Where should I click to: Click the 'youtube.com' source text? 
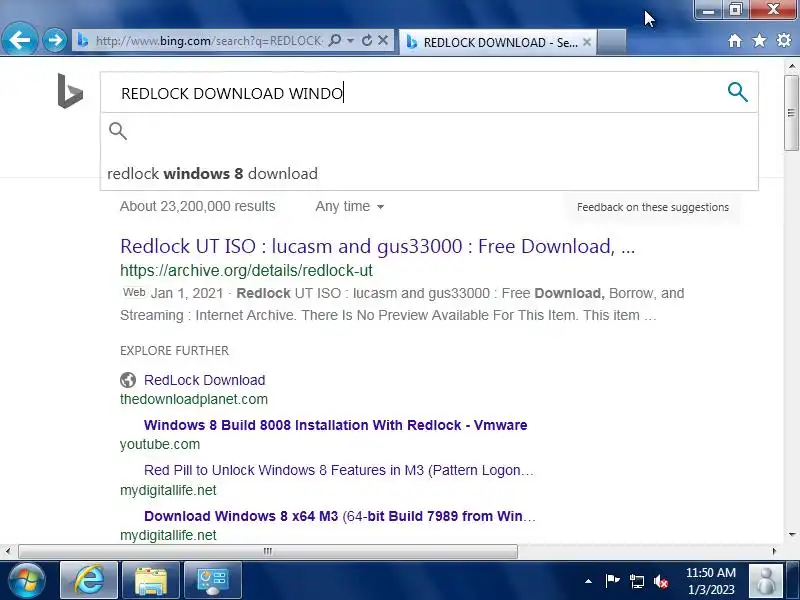click(x=160, y=444)
